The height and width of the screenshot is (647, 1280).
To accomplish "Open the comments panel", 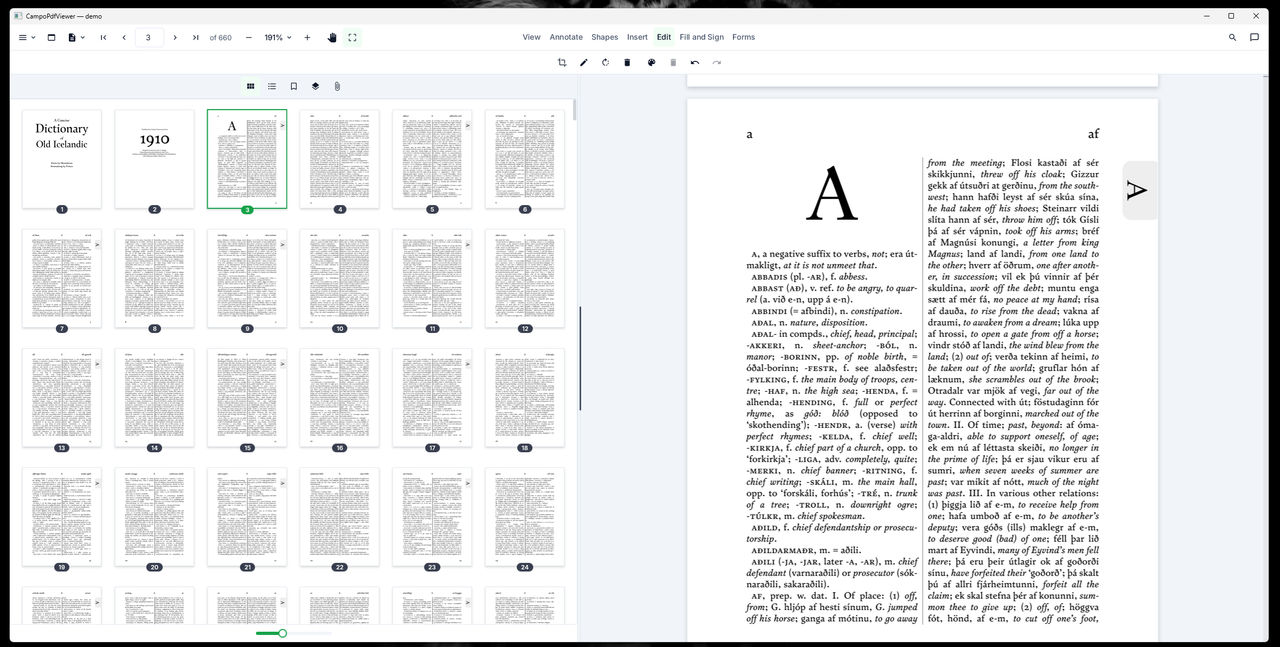I will [1254, 37].
